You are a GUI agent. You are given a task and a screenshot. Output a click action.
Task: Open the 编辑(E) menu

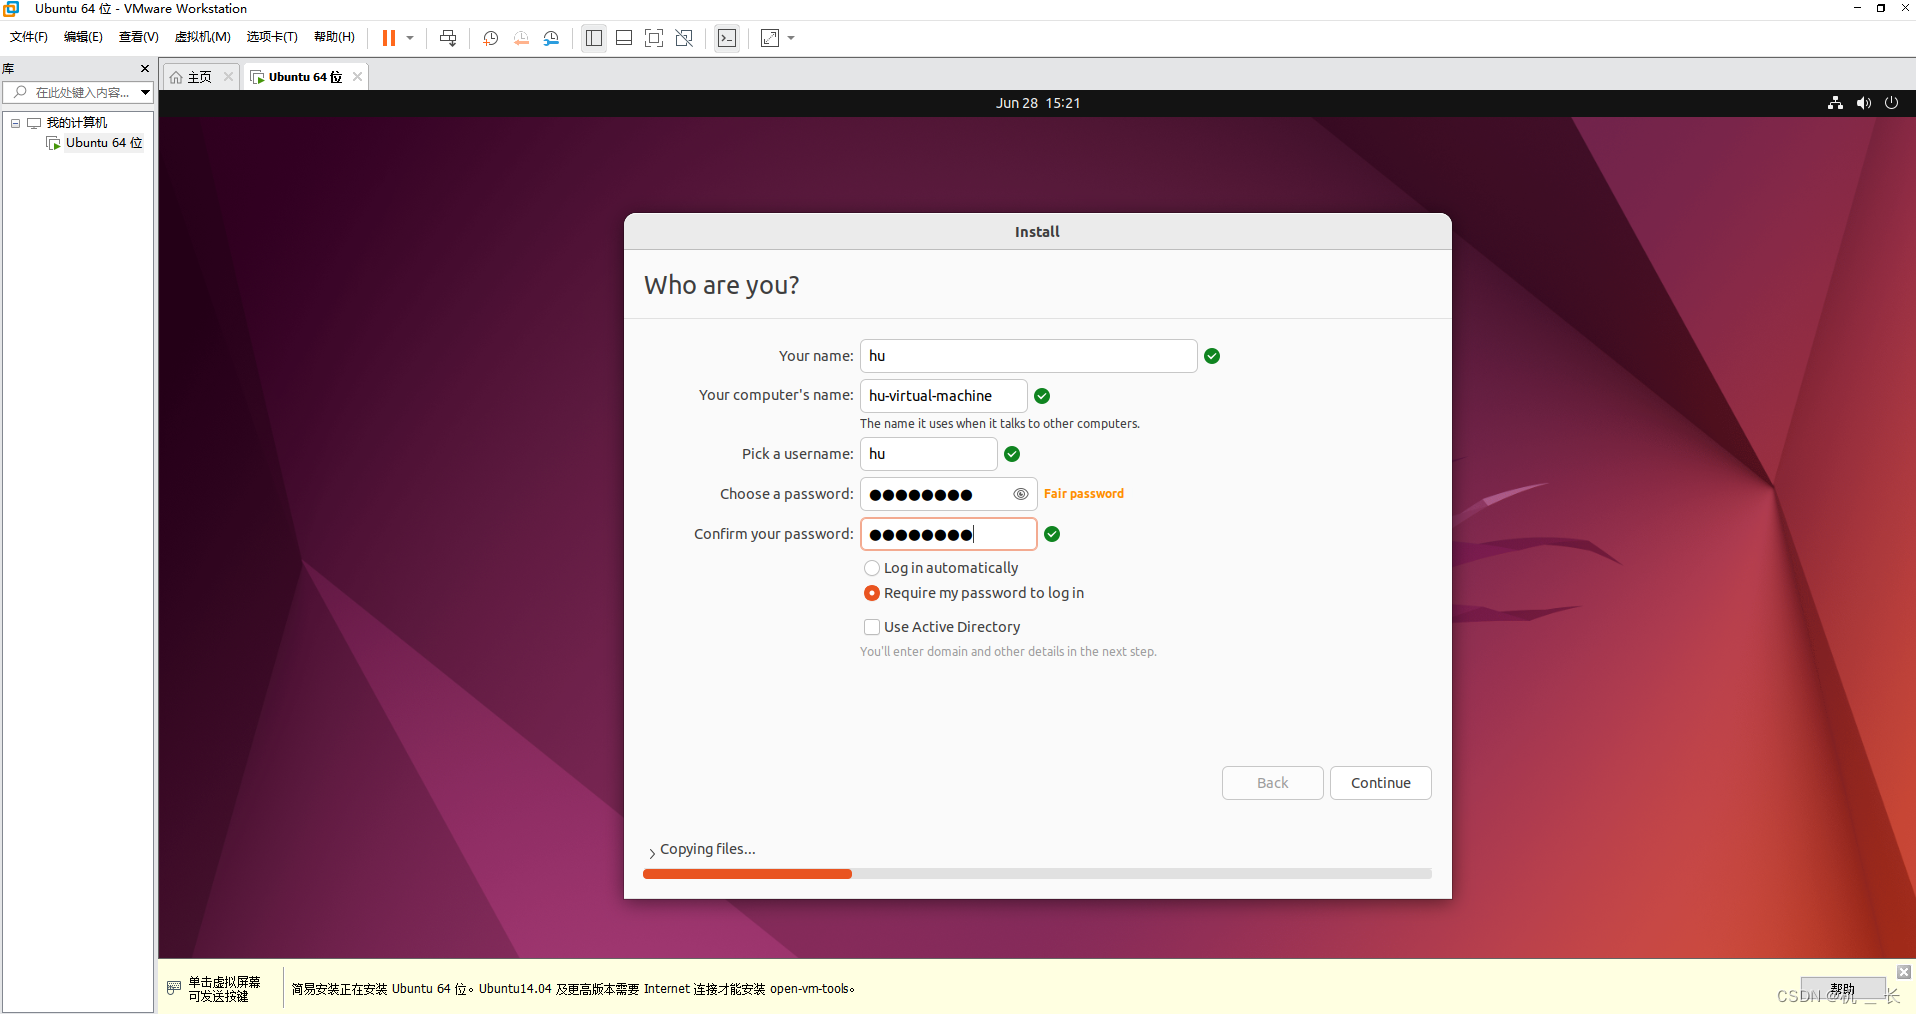(83, 37)
